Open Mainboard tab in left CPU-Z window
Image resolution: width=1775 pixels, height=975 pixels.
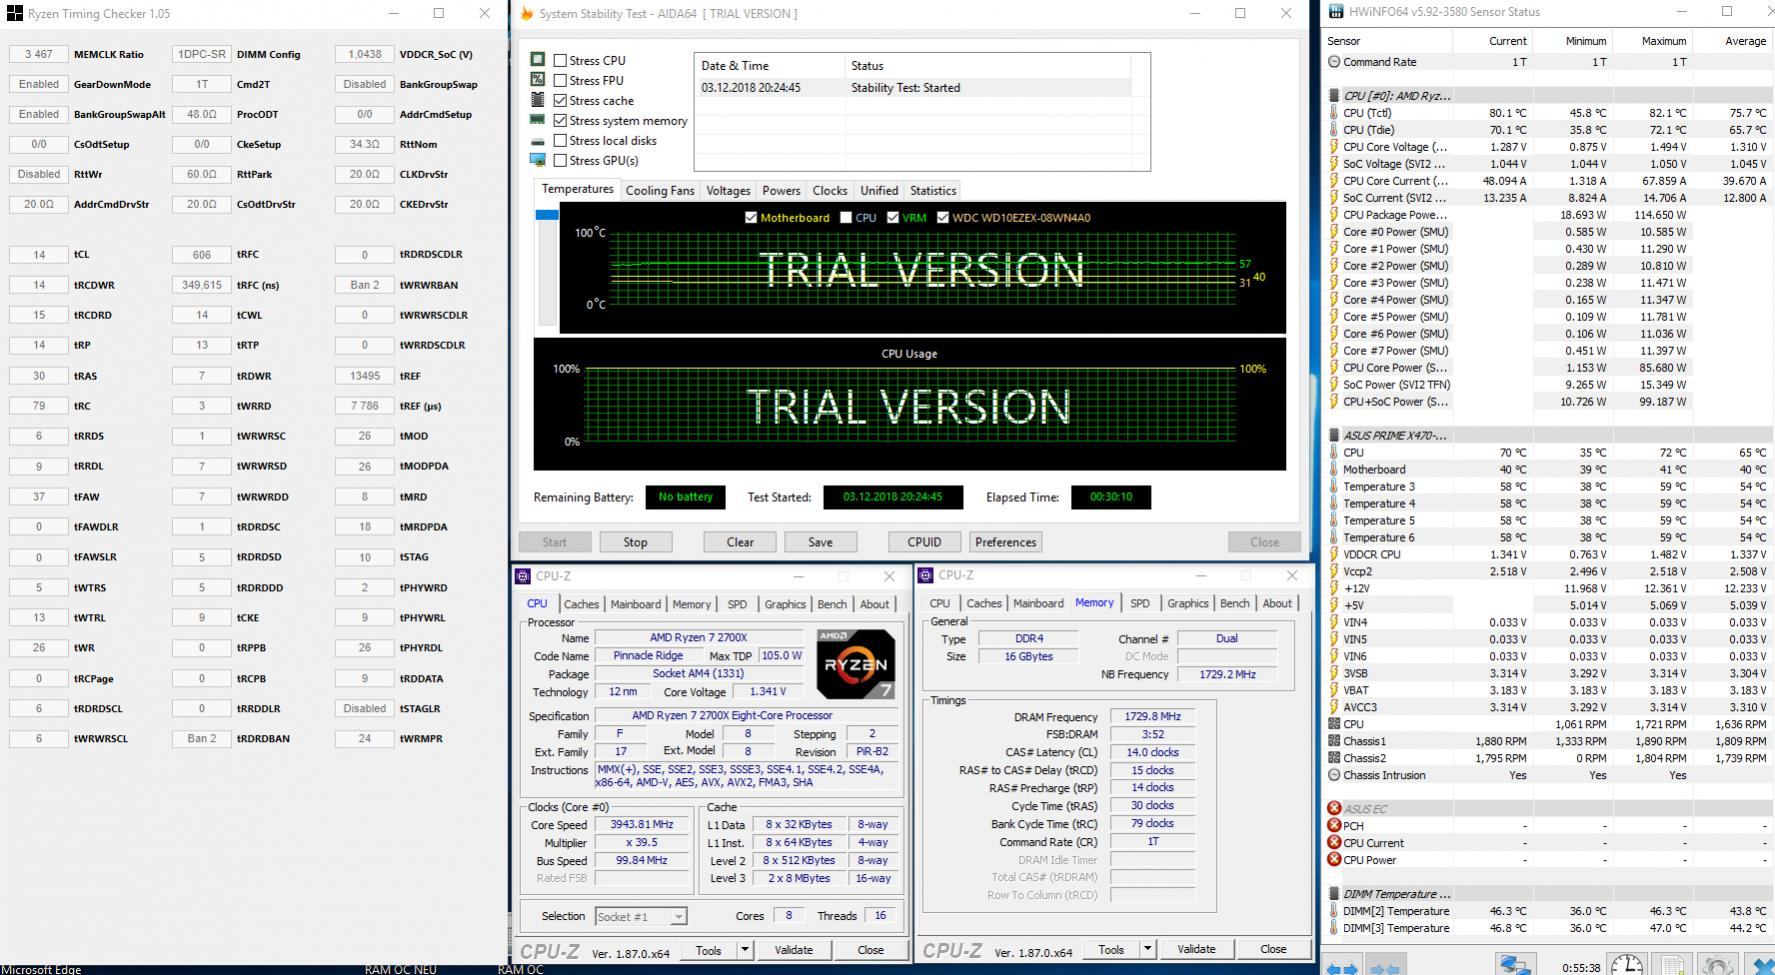635,604
